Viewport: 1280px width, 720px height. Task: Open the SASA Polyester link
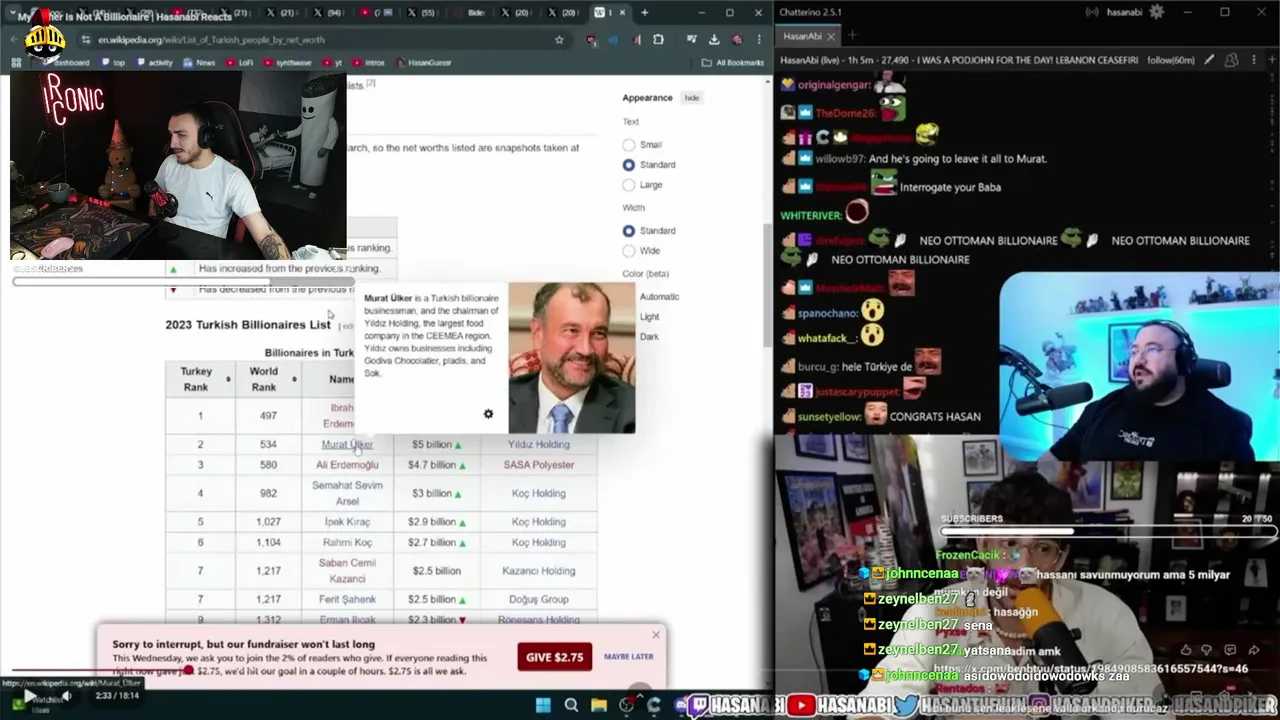coord(538,465)
